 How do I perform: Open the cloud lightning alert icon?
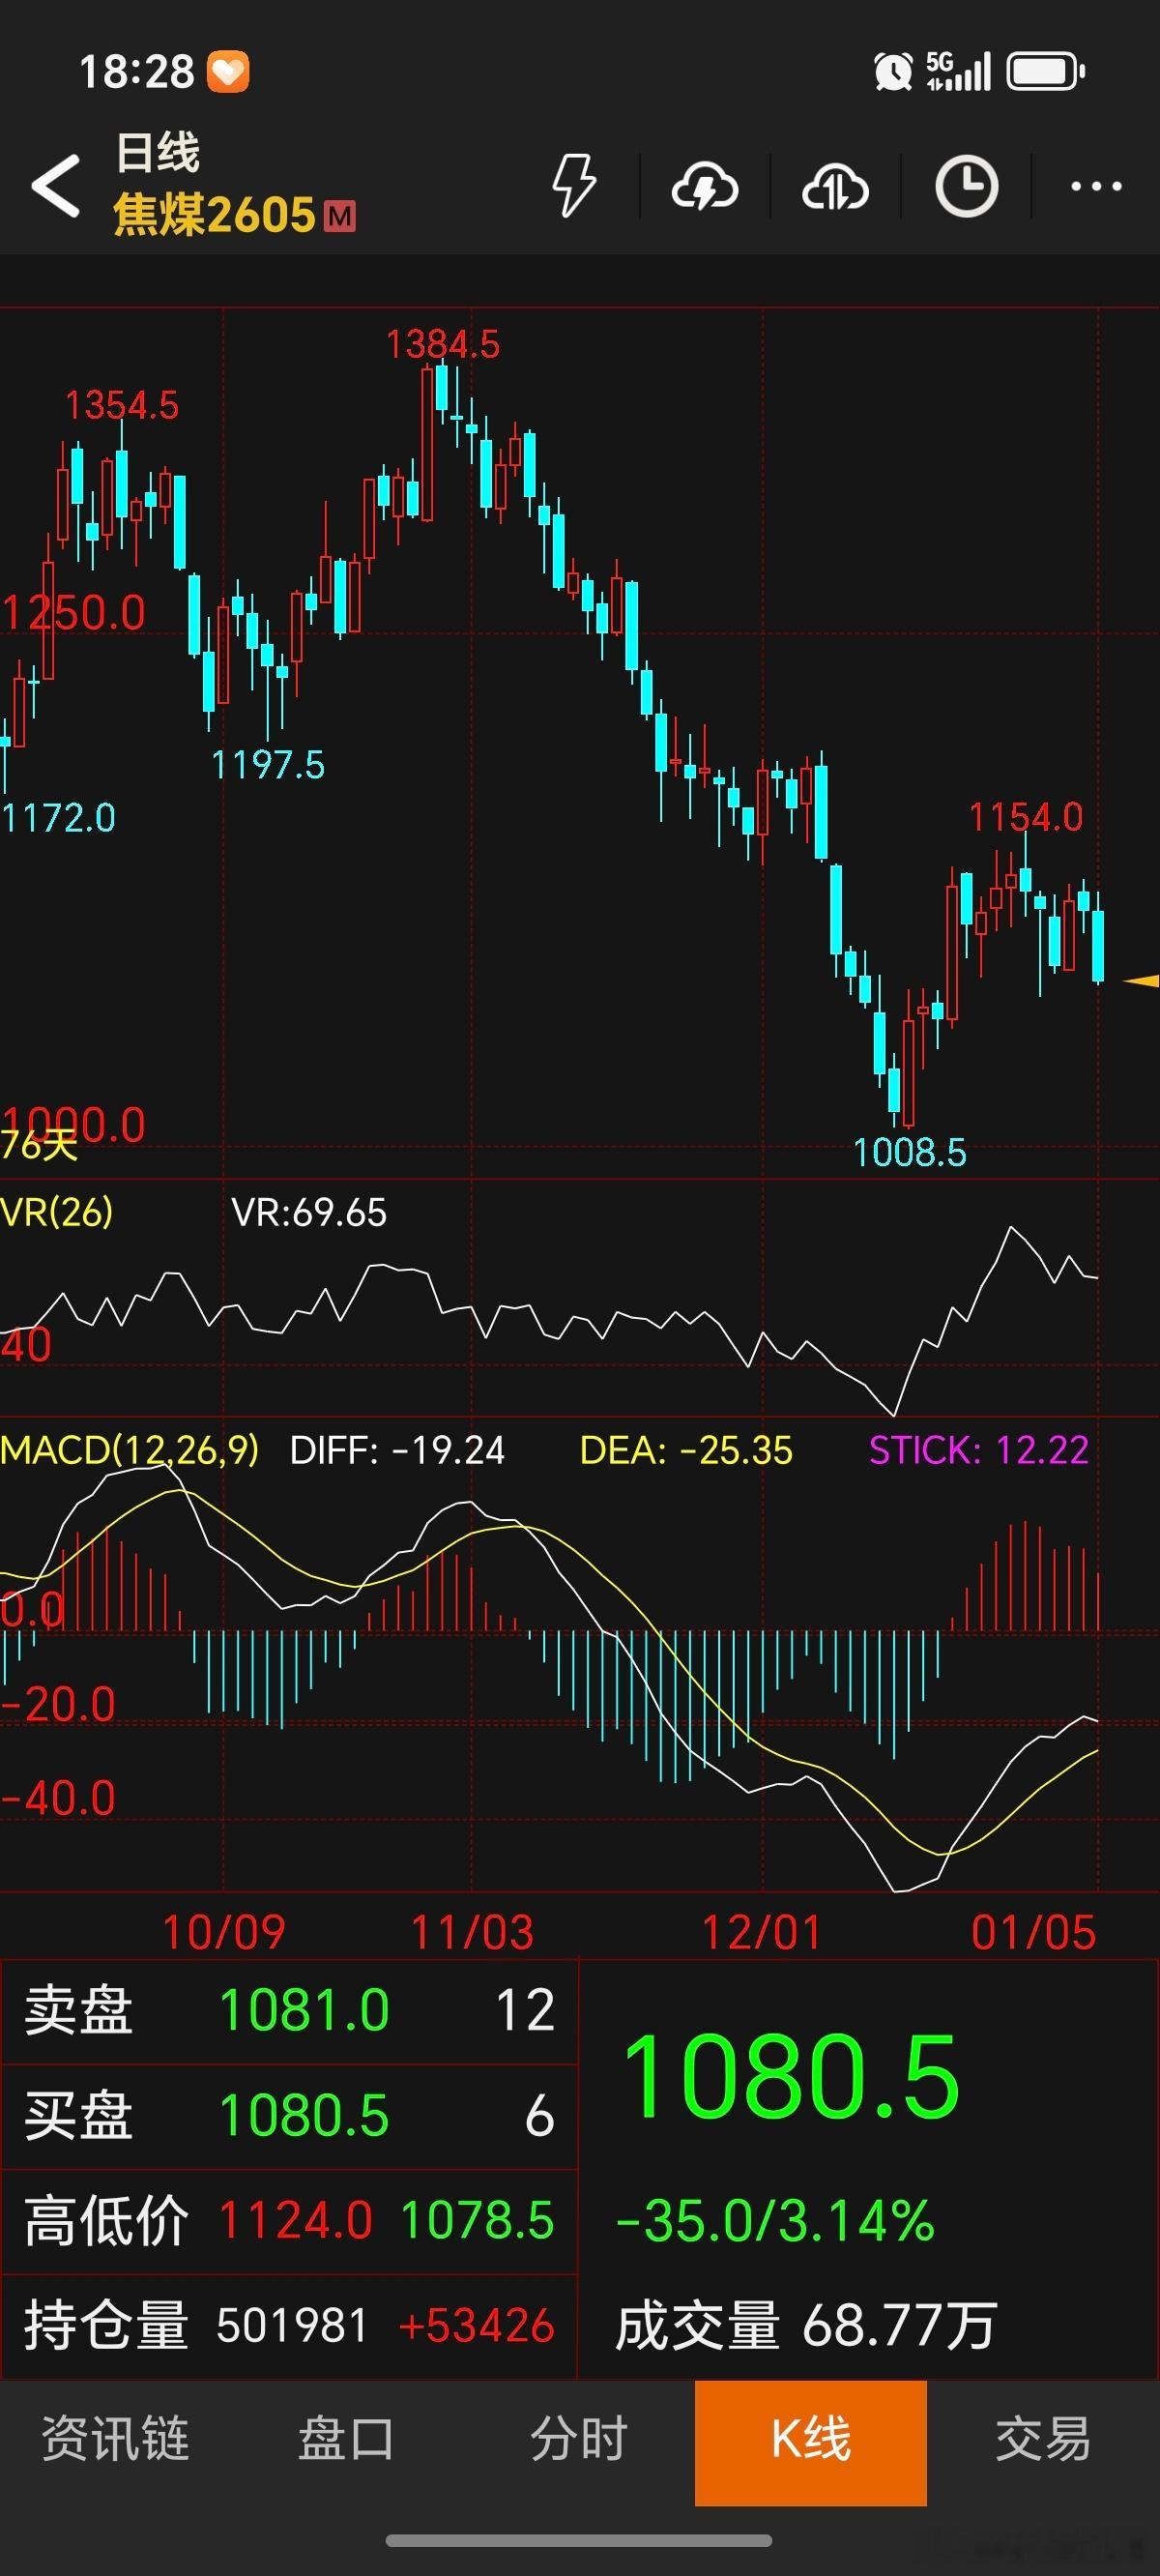705,187
